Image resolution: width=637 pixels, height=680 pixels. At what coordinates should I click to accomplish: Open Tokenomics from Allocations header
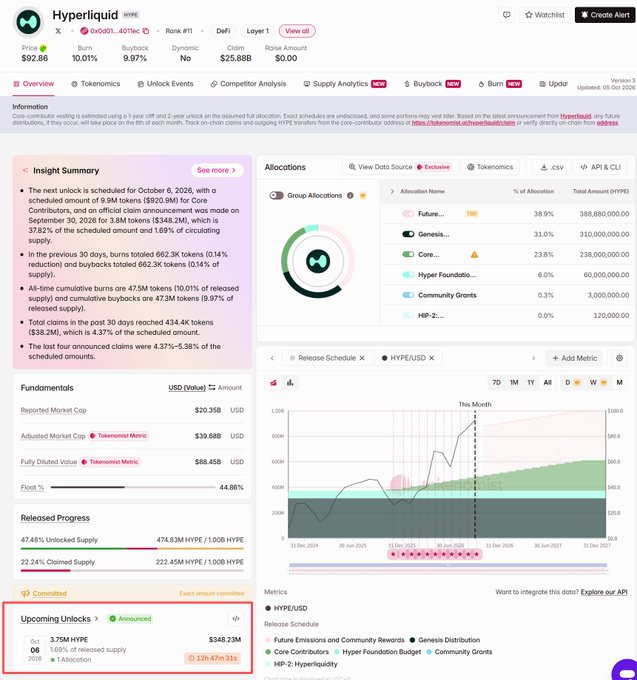coord(490,167)
